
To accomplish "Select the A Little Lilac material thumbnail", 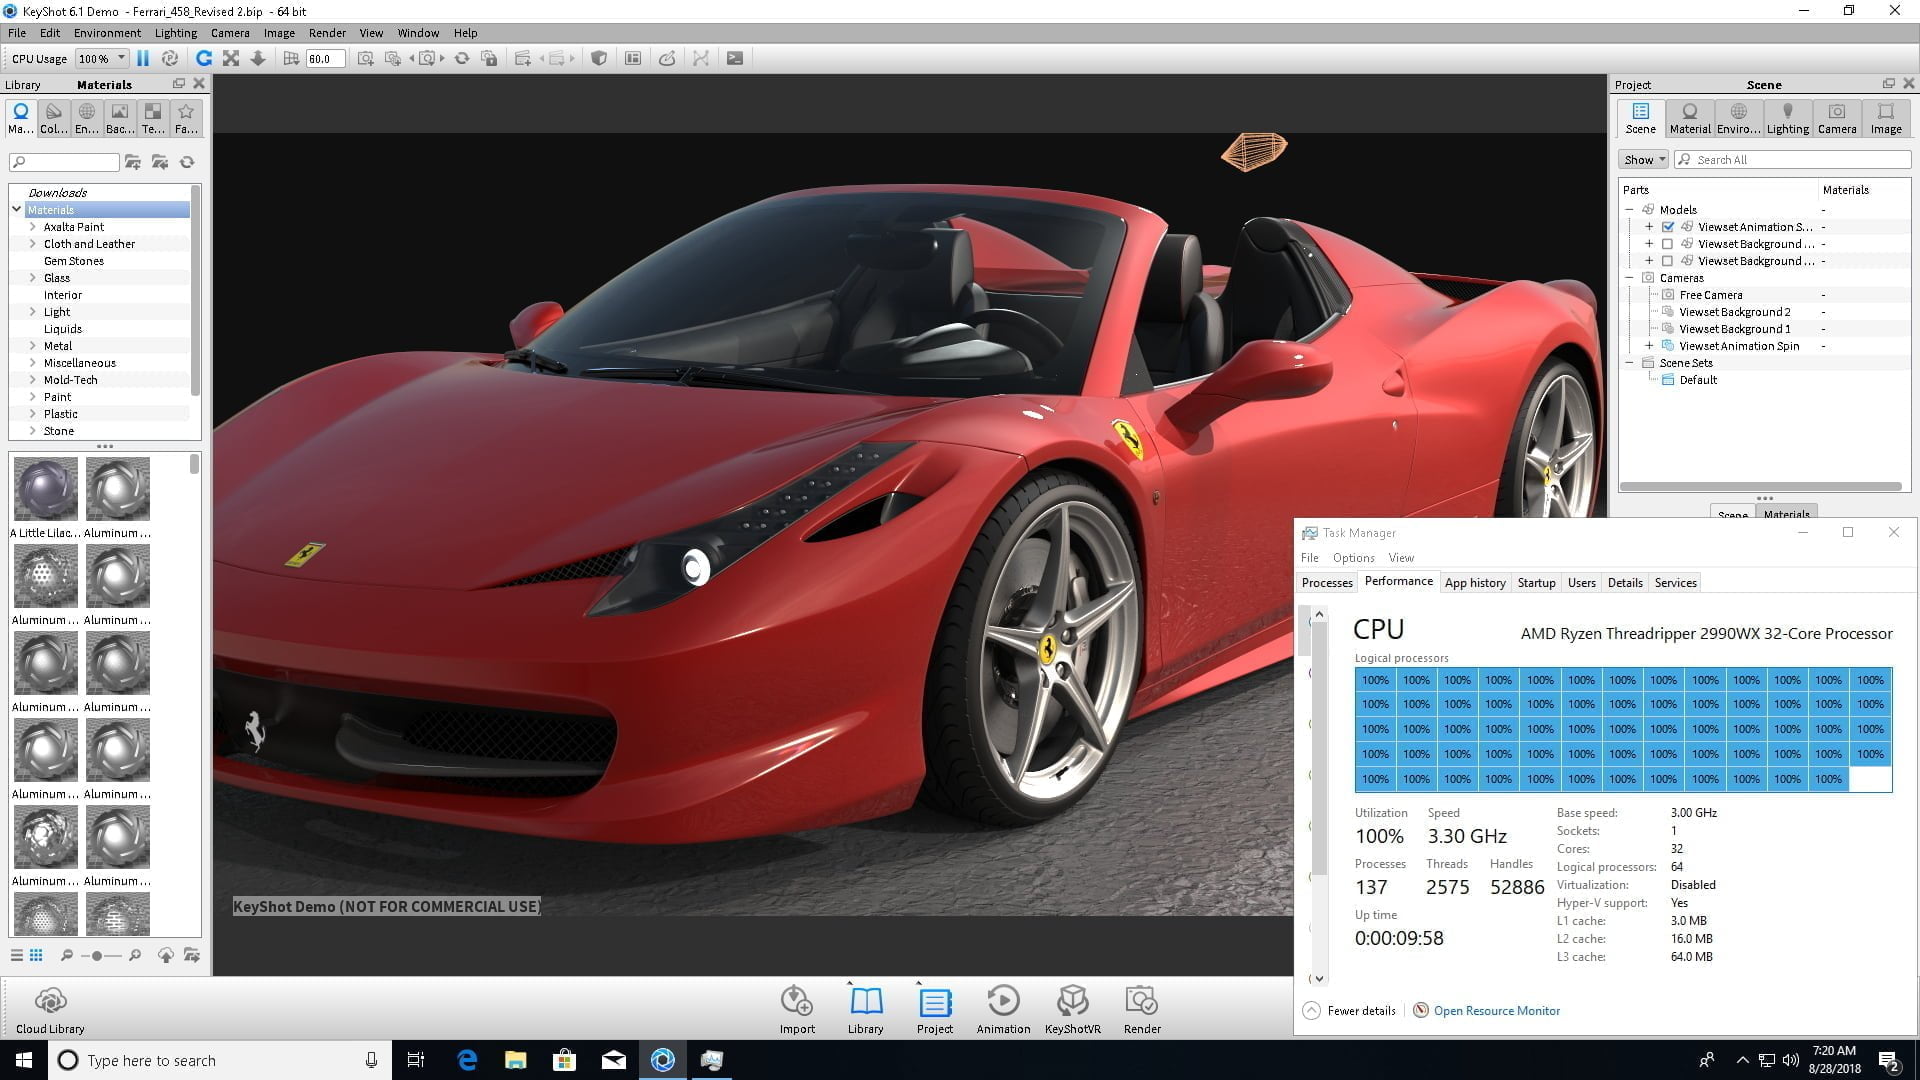I will point(46,490).
